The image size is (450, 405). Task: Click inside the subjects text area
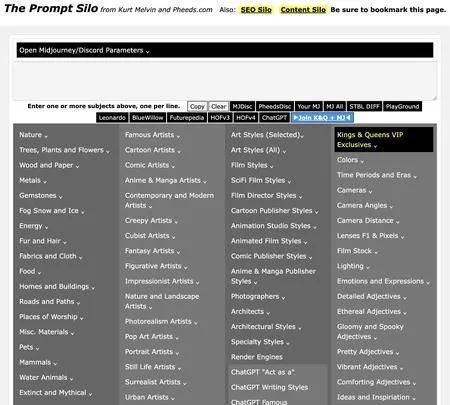tap(225, 81)
